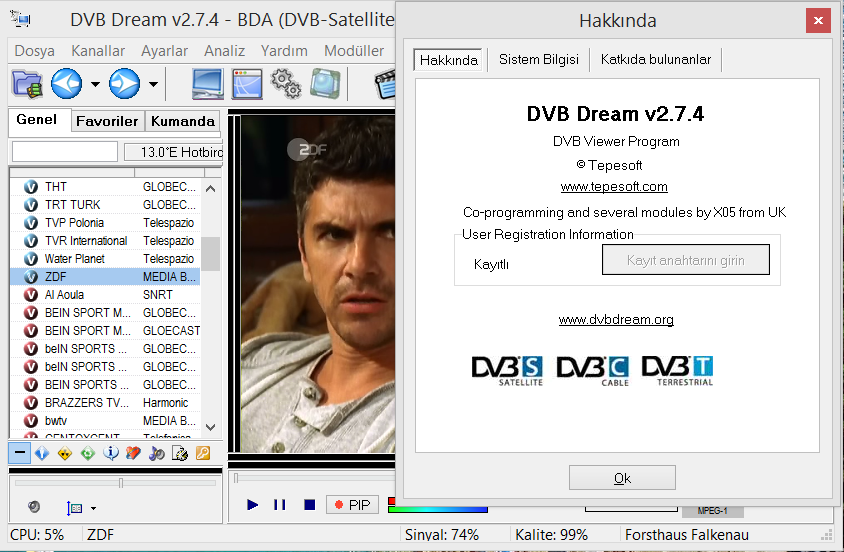Select Hakkında tab in About dialog
Image resolution: width=844 pixels, height=552 pixels.
coord(448,60)
